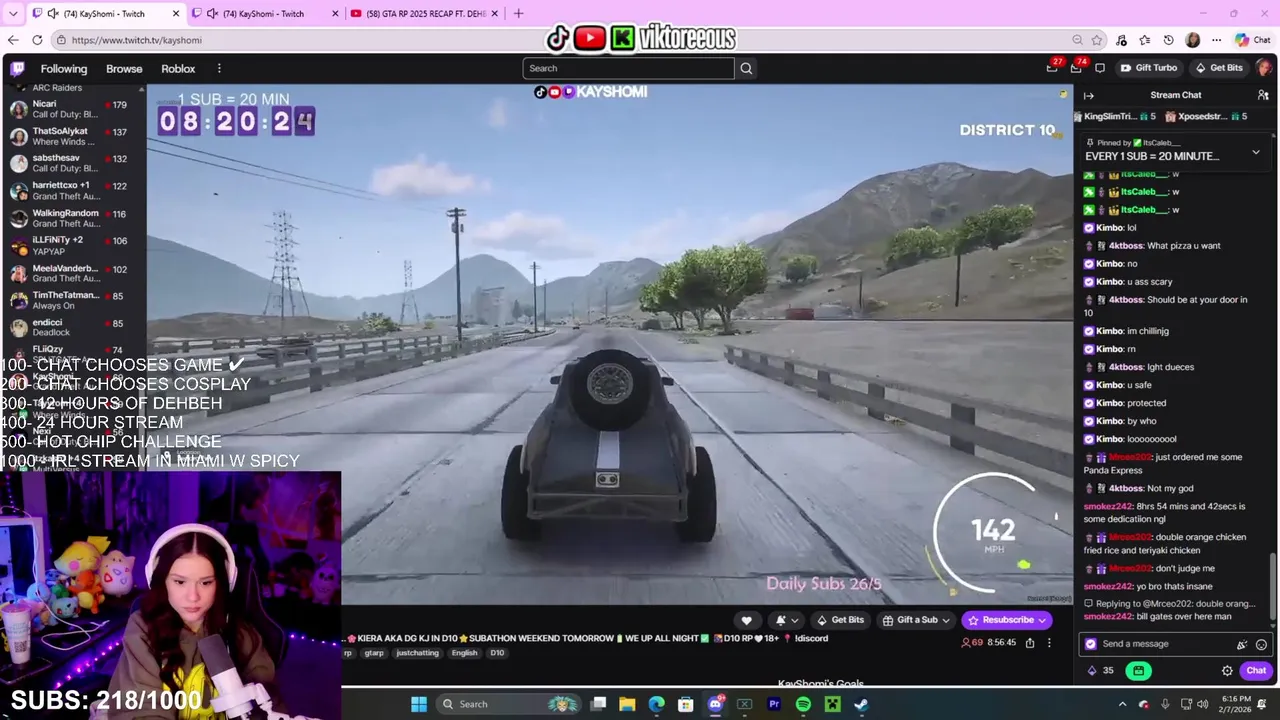Open the chat community users icon
Viewport: 1280px width, 720px height.
1263,95
